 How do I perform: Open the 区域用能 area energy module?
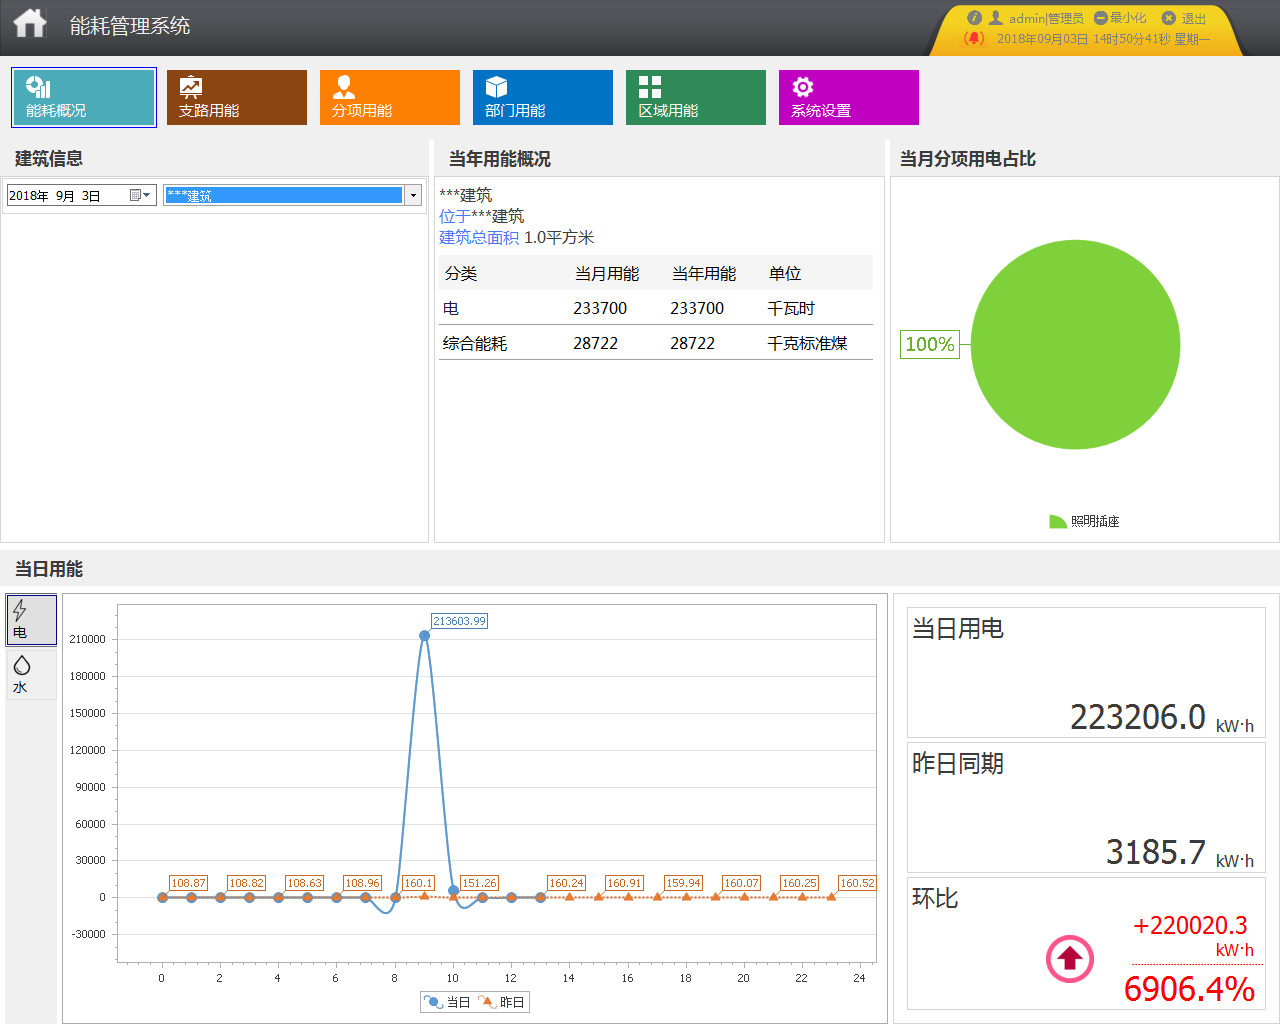tap(695, 98)
